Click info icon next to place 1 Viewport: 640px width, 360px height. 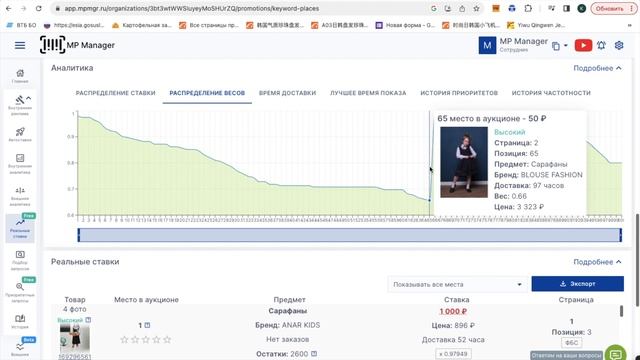pyautogui.click(x=147, y=325)
